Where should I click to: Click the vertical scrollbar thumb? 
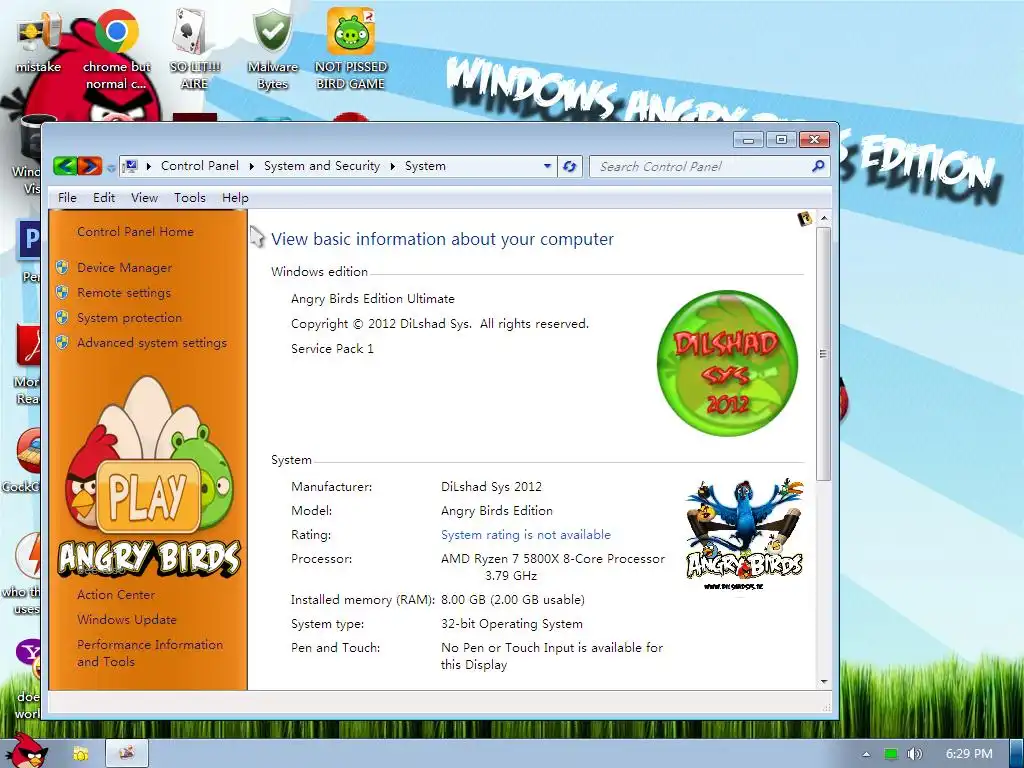(824, 353)
